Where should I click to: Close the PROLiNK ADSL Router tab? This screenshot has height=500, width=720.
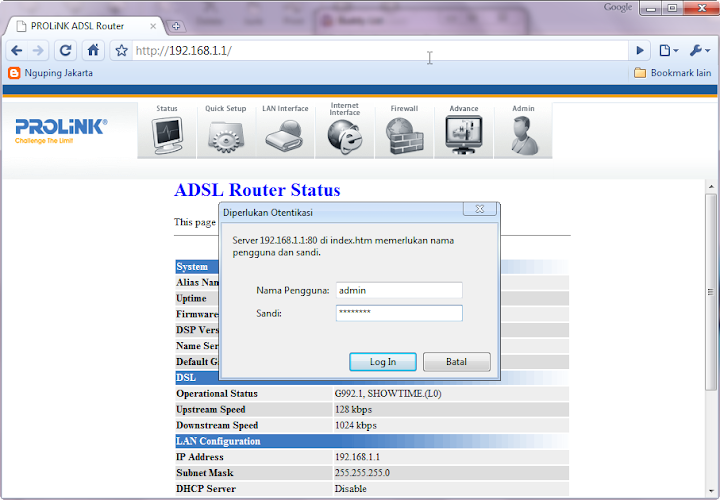coord(153,26)
